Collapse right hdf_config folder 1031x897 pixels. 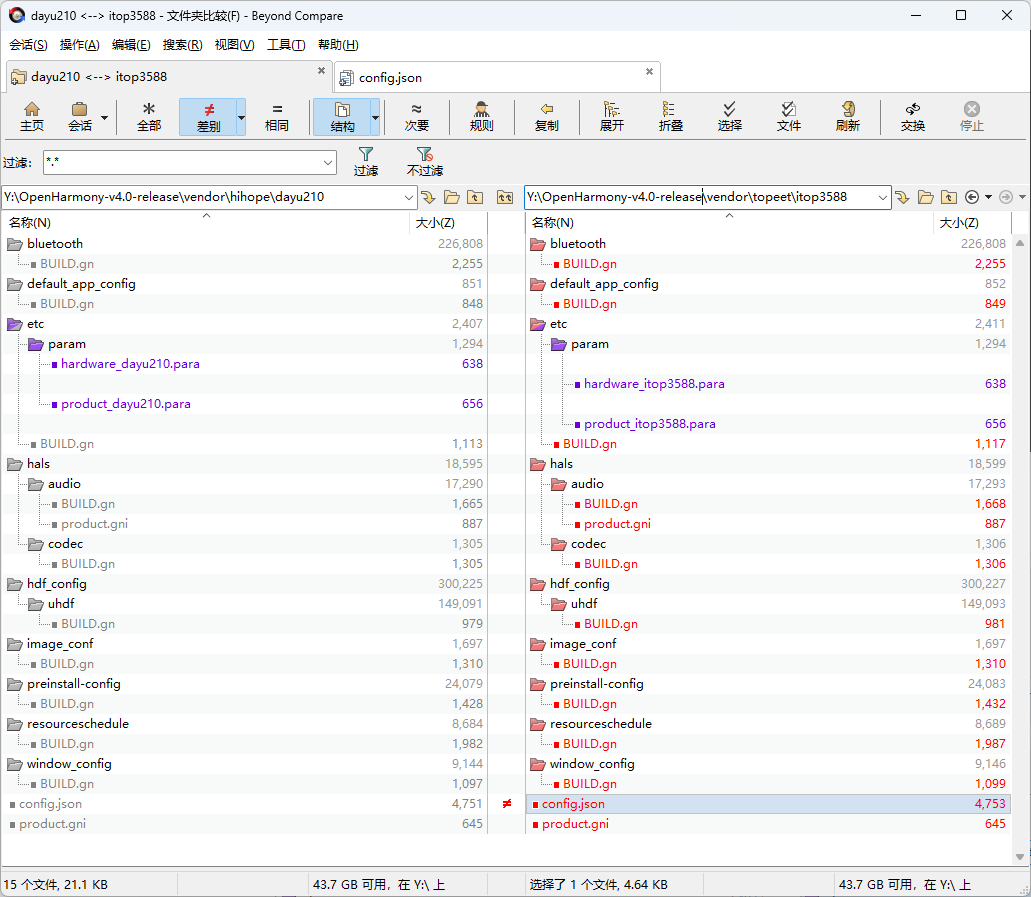[538, 584]
